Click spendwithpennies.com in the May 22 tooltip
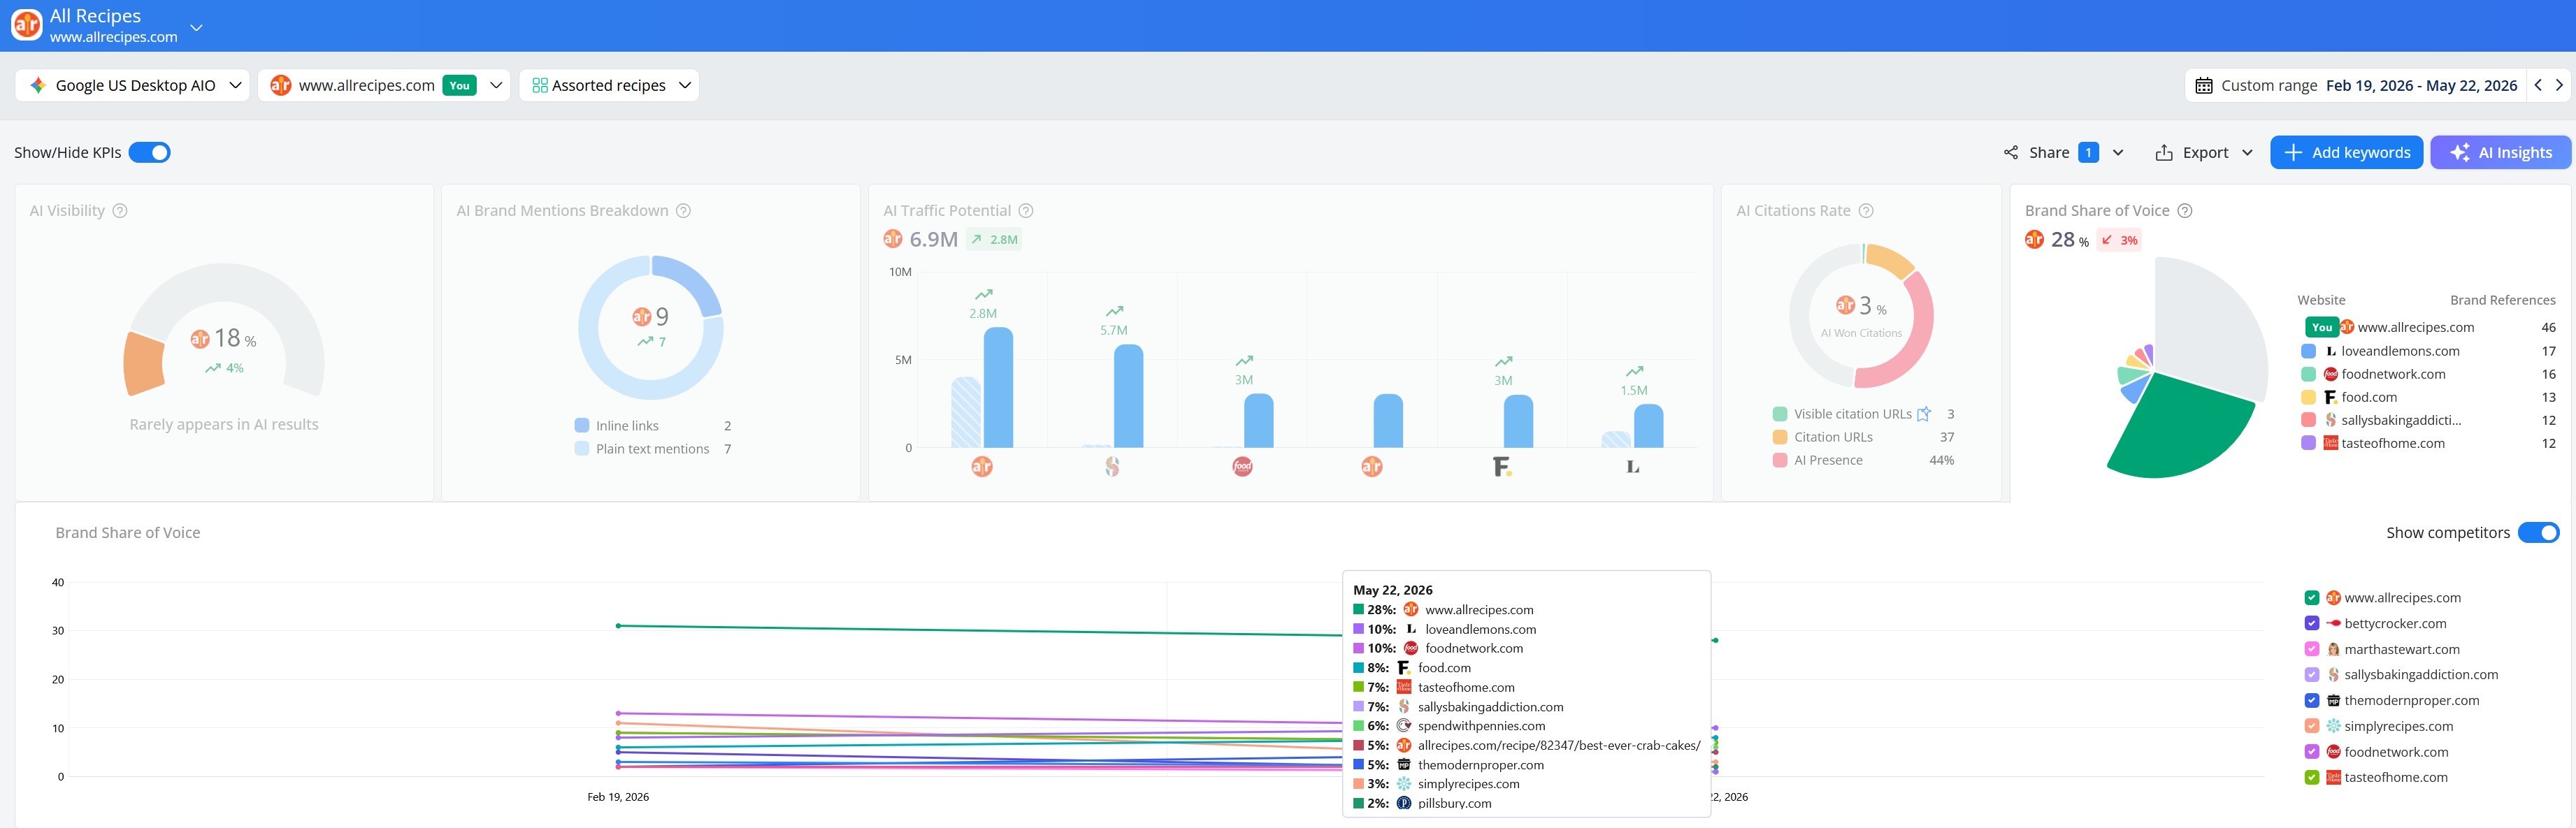The image size is (2576, 828). [1481, 725]
